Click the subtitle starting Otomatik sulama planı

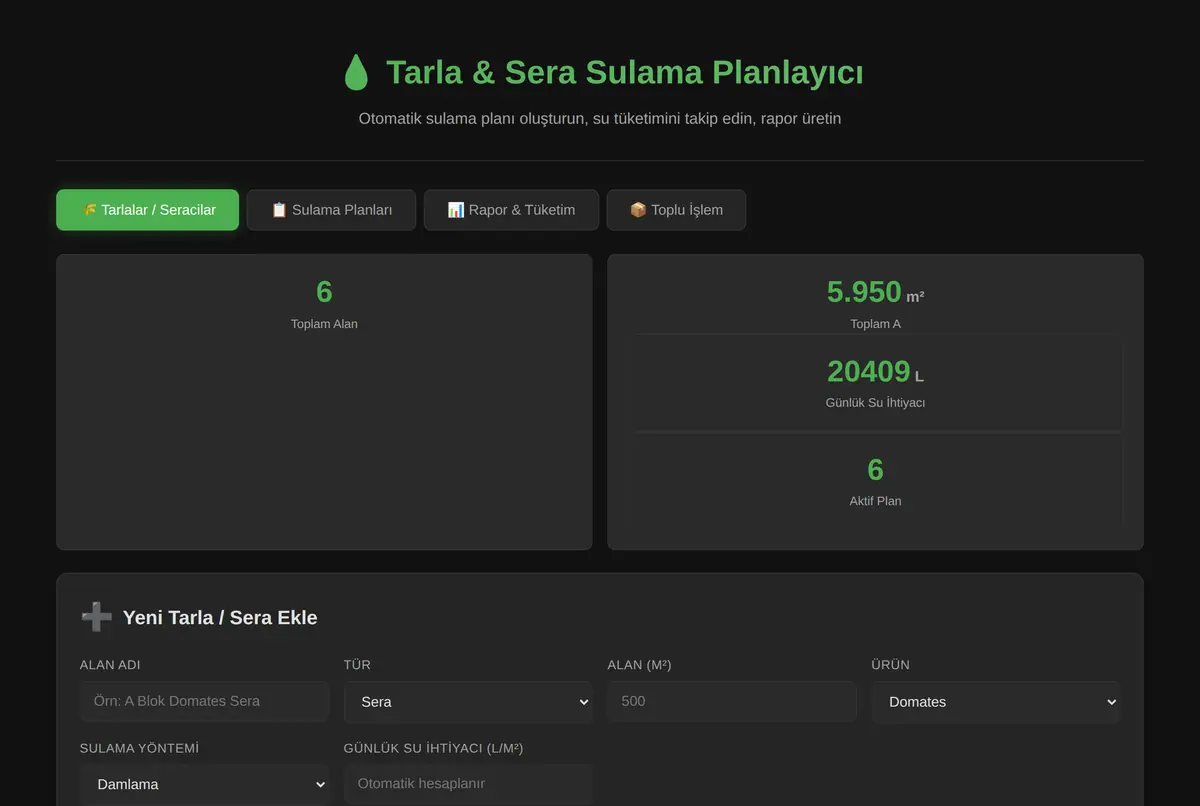click(600, 119)
